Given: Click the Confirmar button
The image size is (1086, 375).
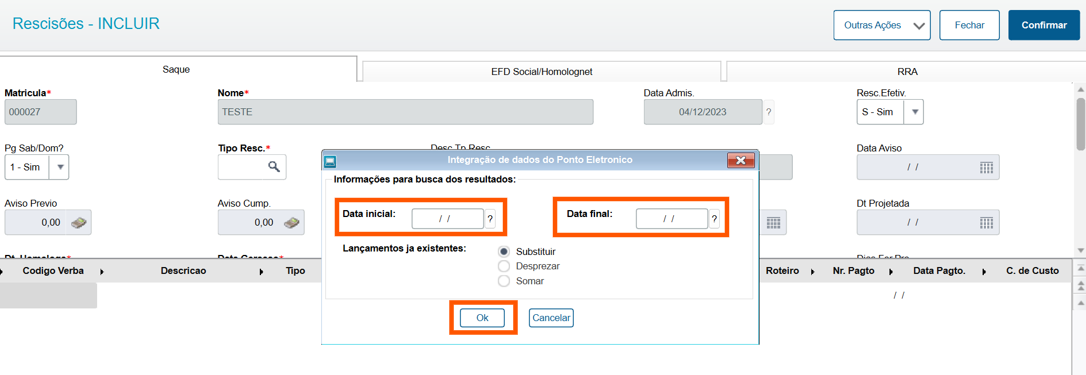Looking at the screenshot, I should 1044,25.
